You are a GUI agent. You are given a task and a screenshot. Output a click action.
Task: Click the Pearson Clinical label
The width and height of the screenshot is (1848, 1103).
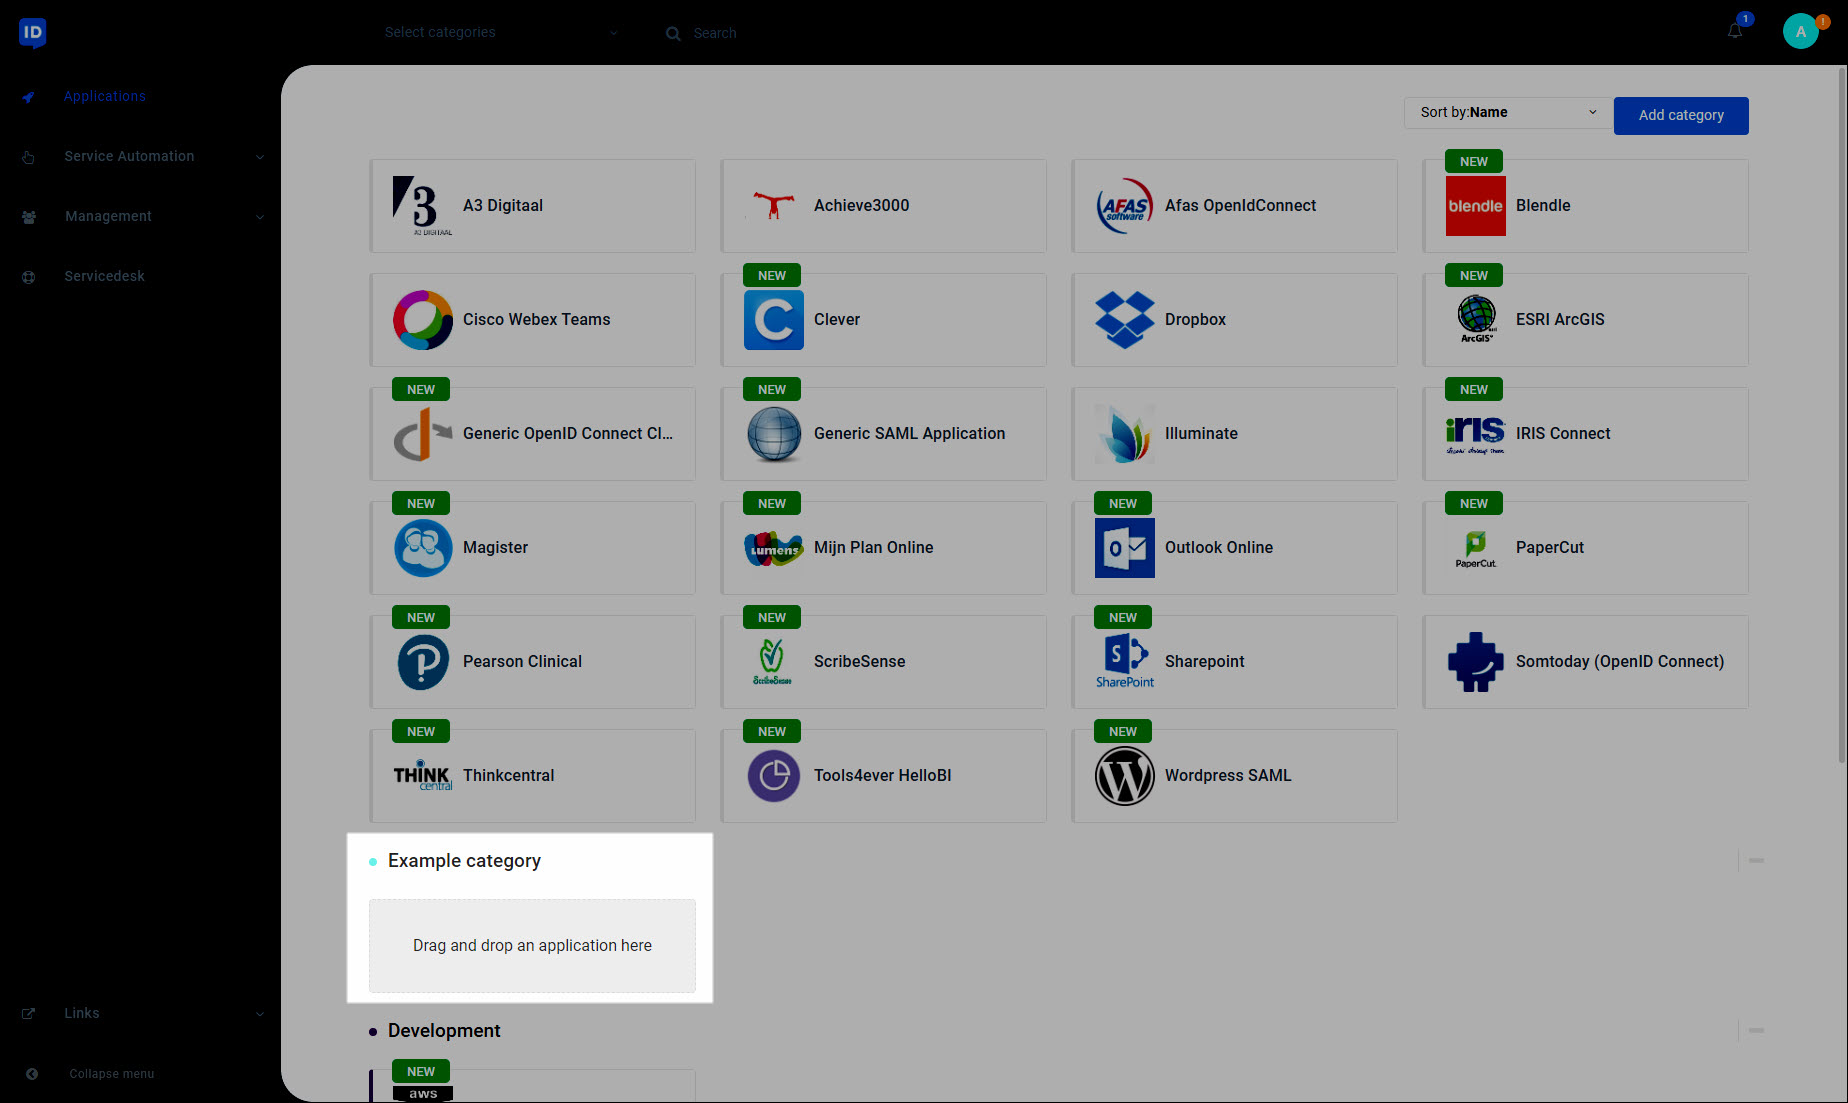[x=522, y=662]
